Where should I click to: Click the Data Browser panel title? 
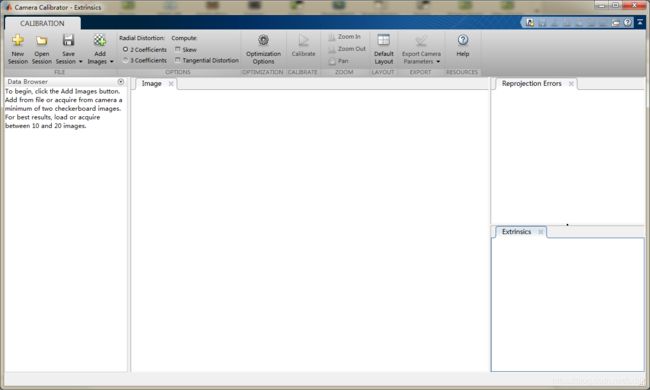[27, 82]
